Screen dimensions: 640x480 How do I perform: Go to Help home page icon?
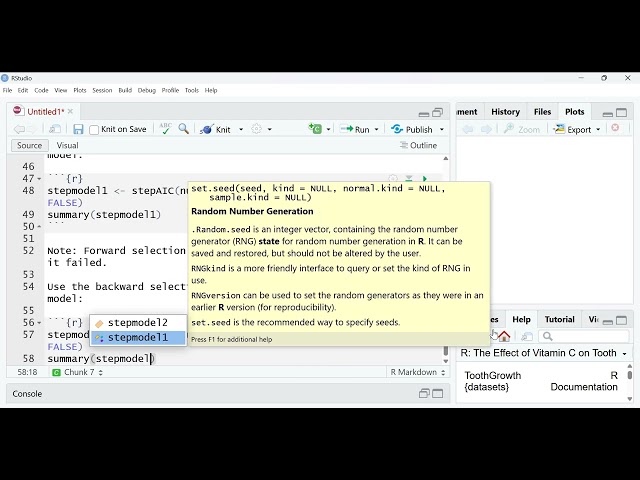click(x=504, y=336)
